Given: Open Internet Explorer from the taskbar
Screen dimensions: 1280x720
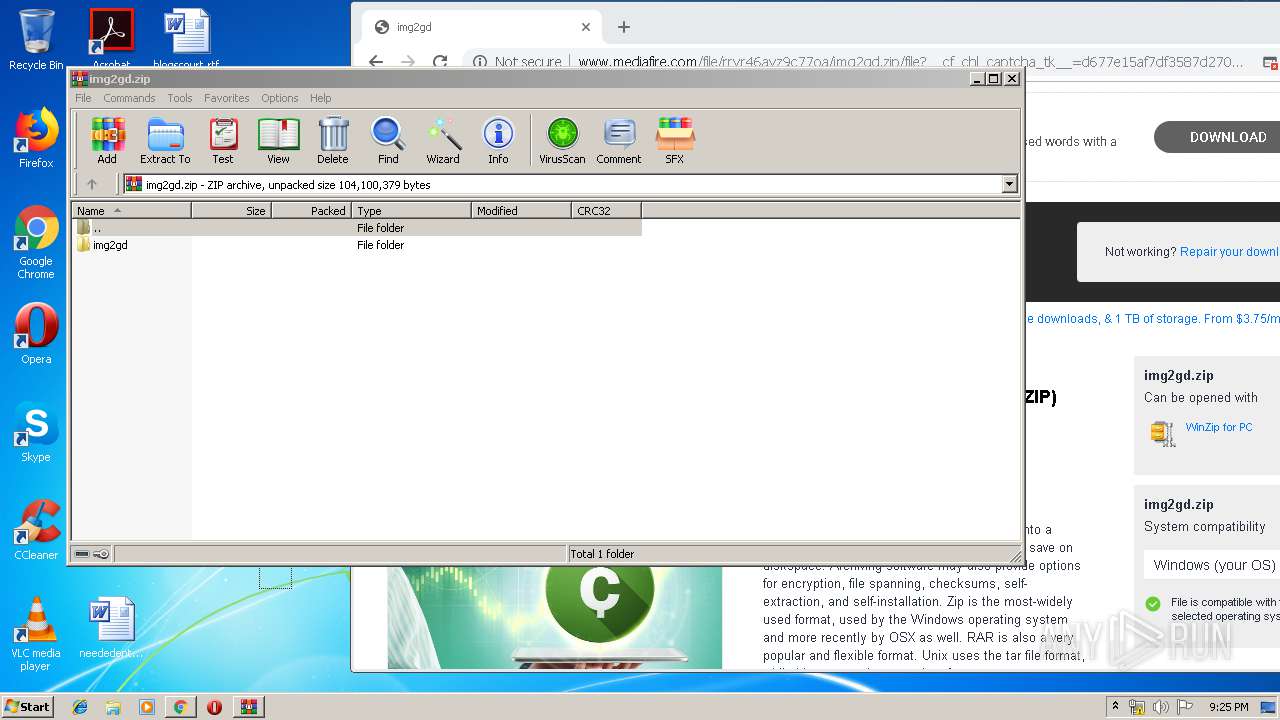Looking at the screenshot, I should (x=80, y=707).
